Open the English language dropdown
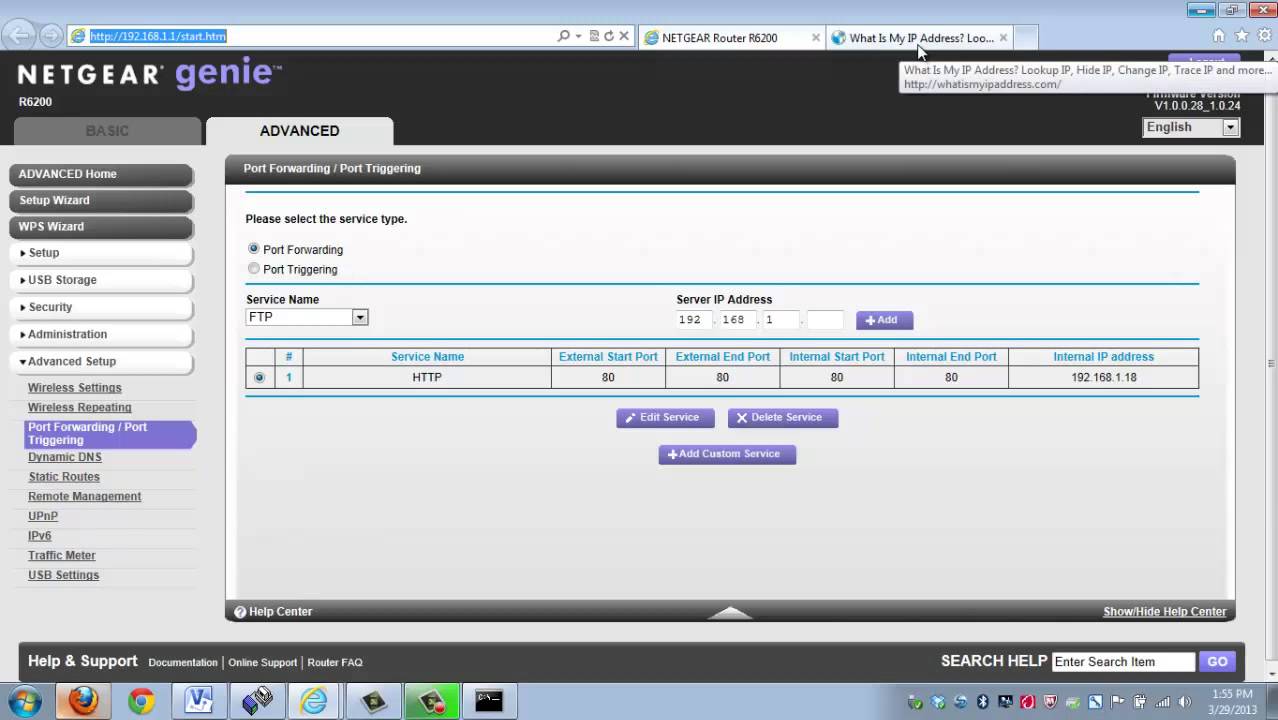This screenshot has height=720, width=1278. click(x=1191, y=127)
